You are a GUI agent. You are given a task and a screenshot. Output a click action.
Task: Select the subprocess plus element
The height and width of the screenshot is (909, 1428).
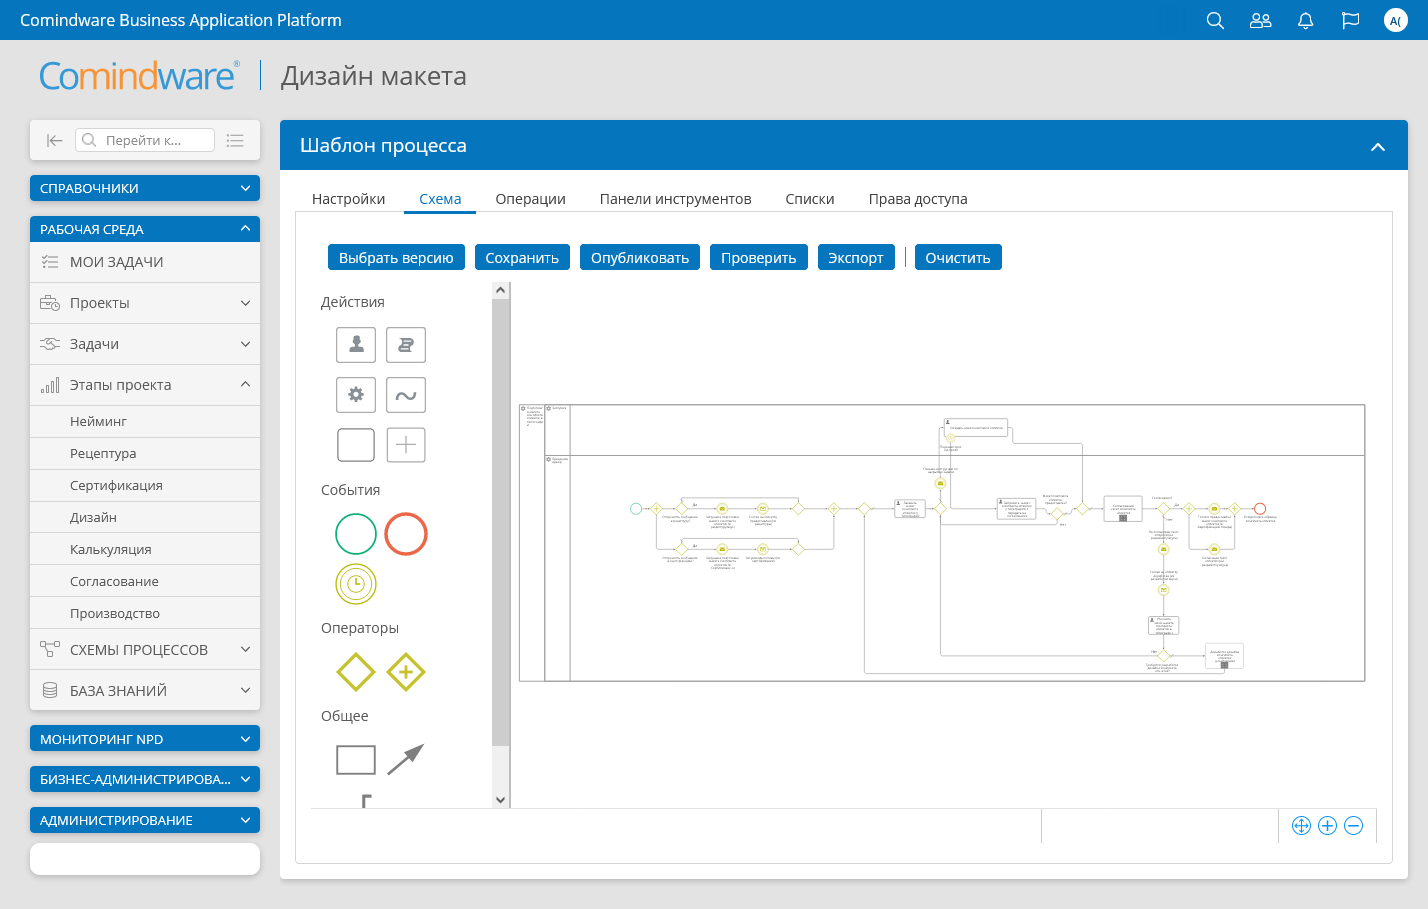click(x=406, y=445)
